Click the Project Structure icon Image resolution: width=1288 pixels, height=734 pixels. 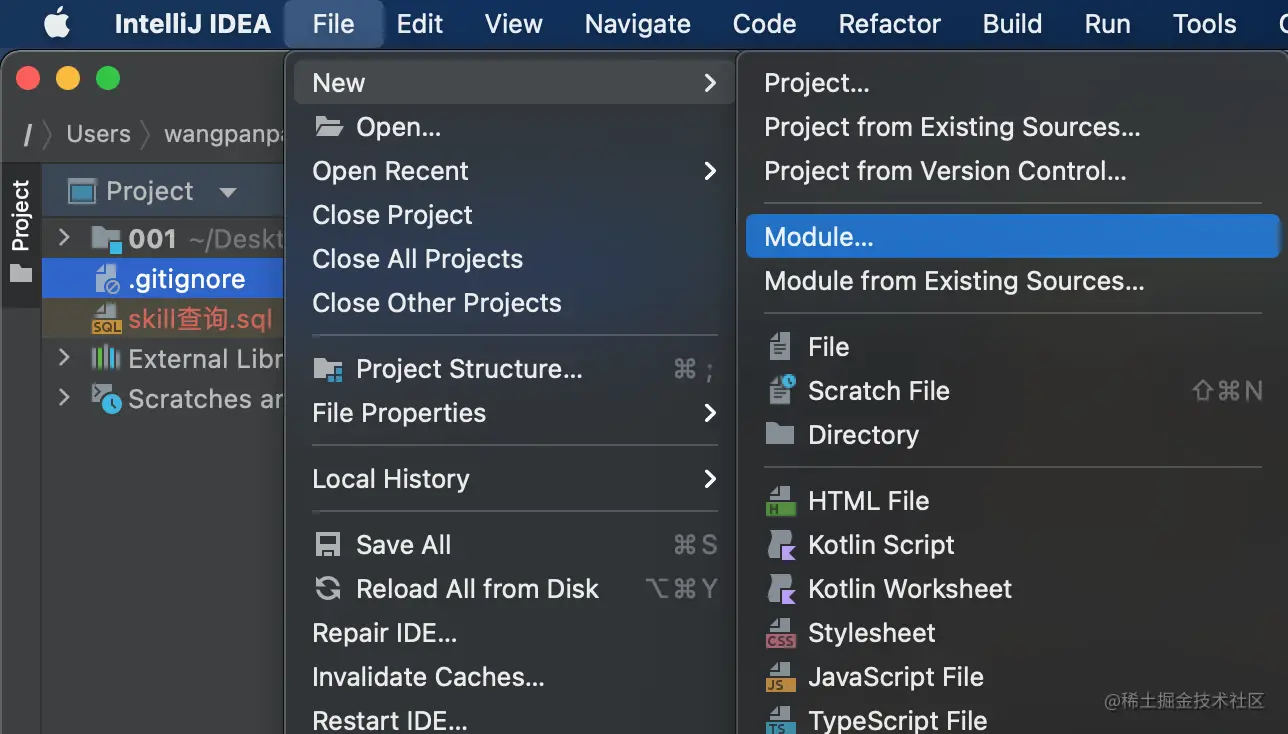pos(328,369)
